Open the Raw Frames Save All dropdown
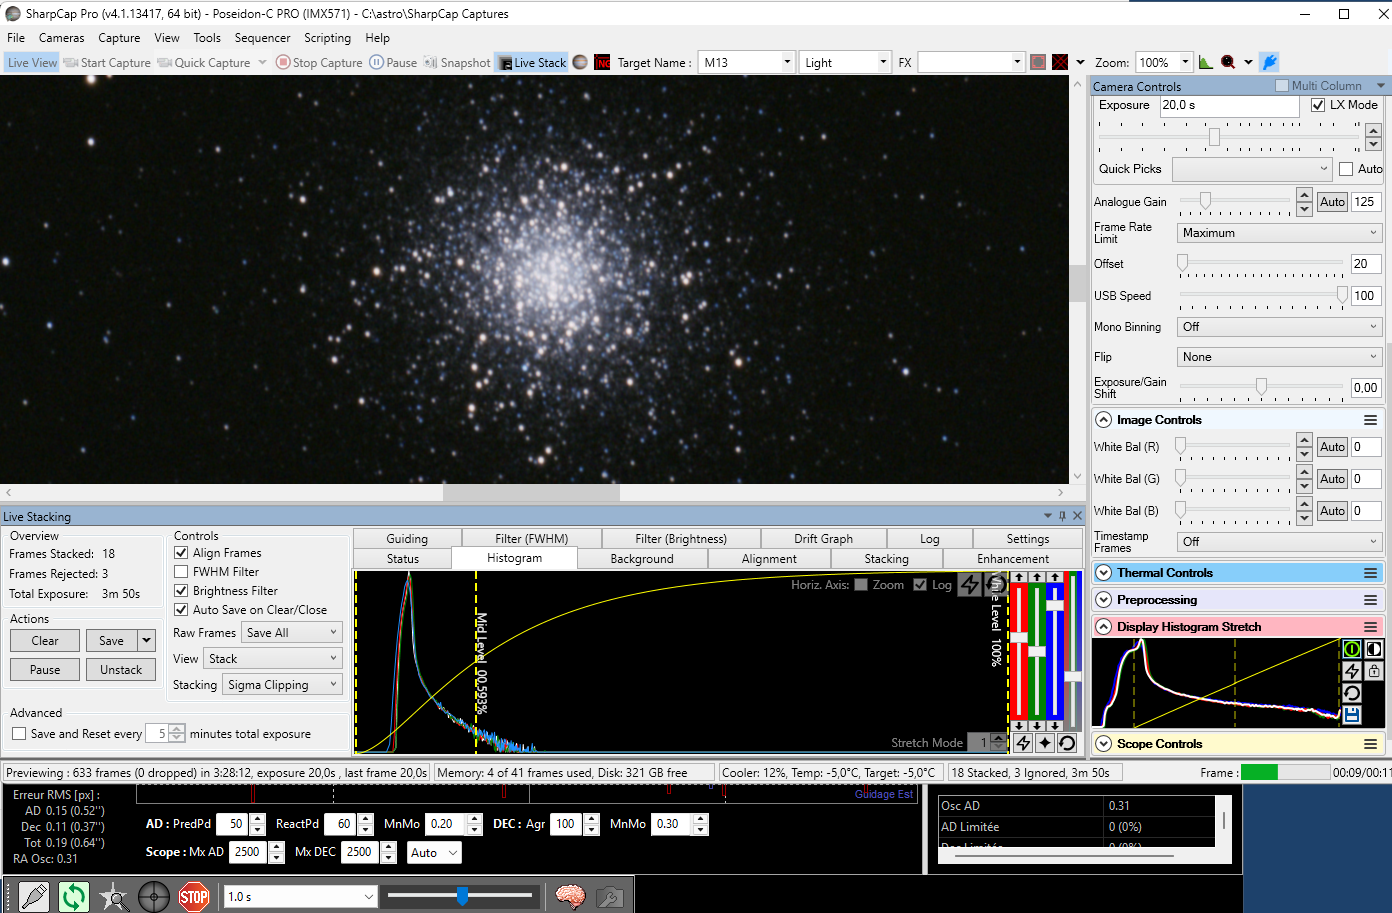 pyautogui.click(x=292, y=632)
